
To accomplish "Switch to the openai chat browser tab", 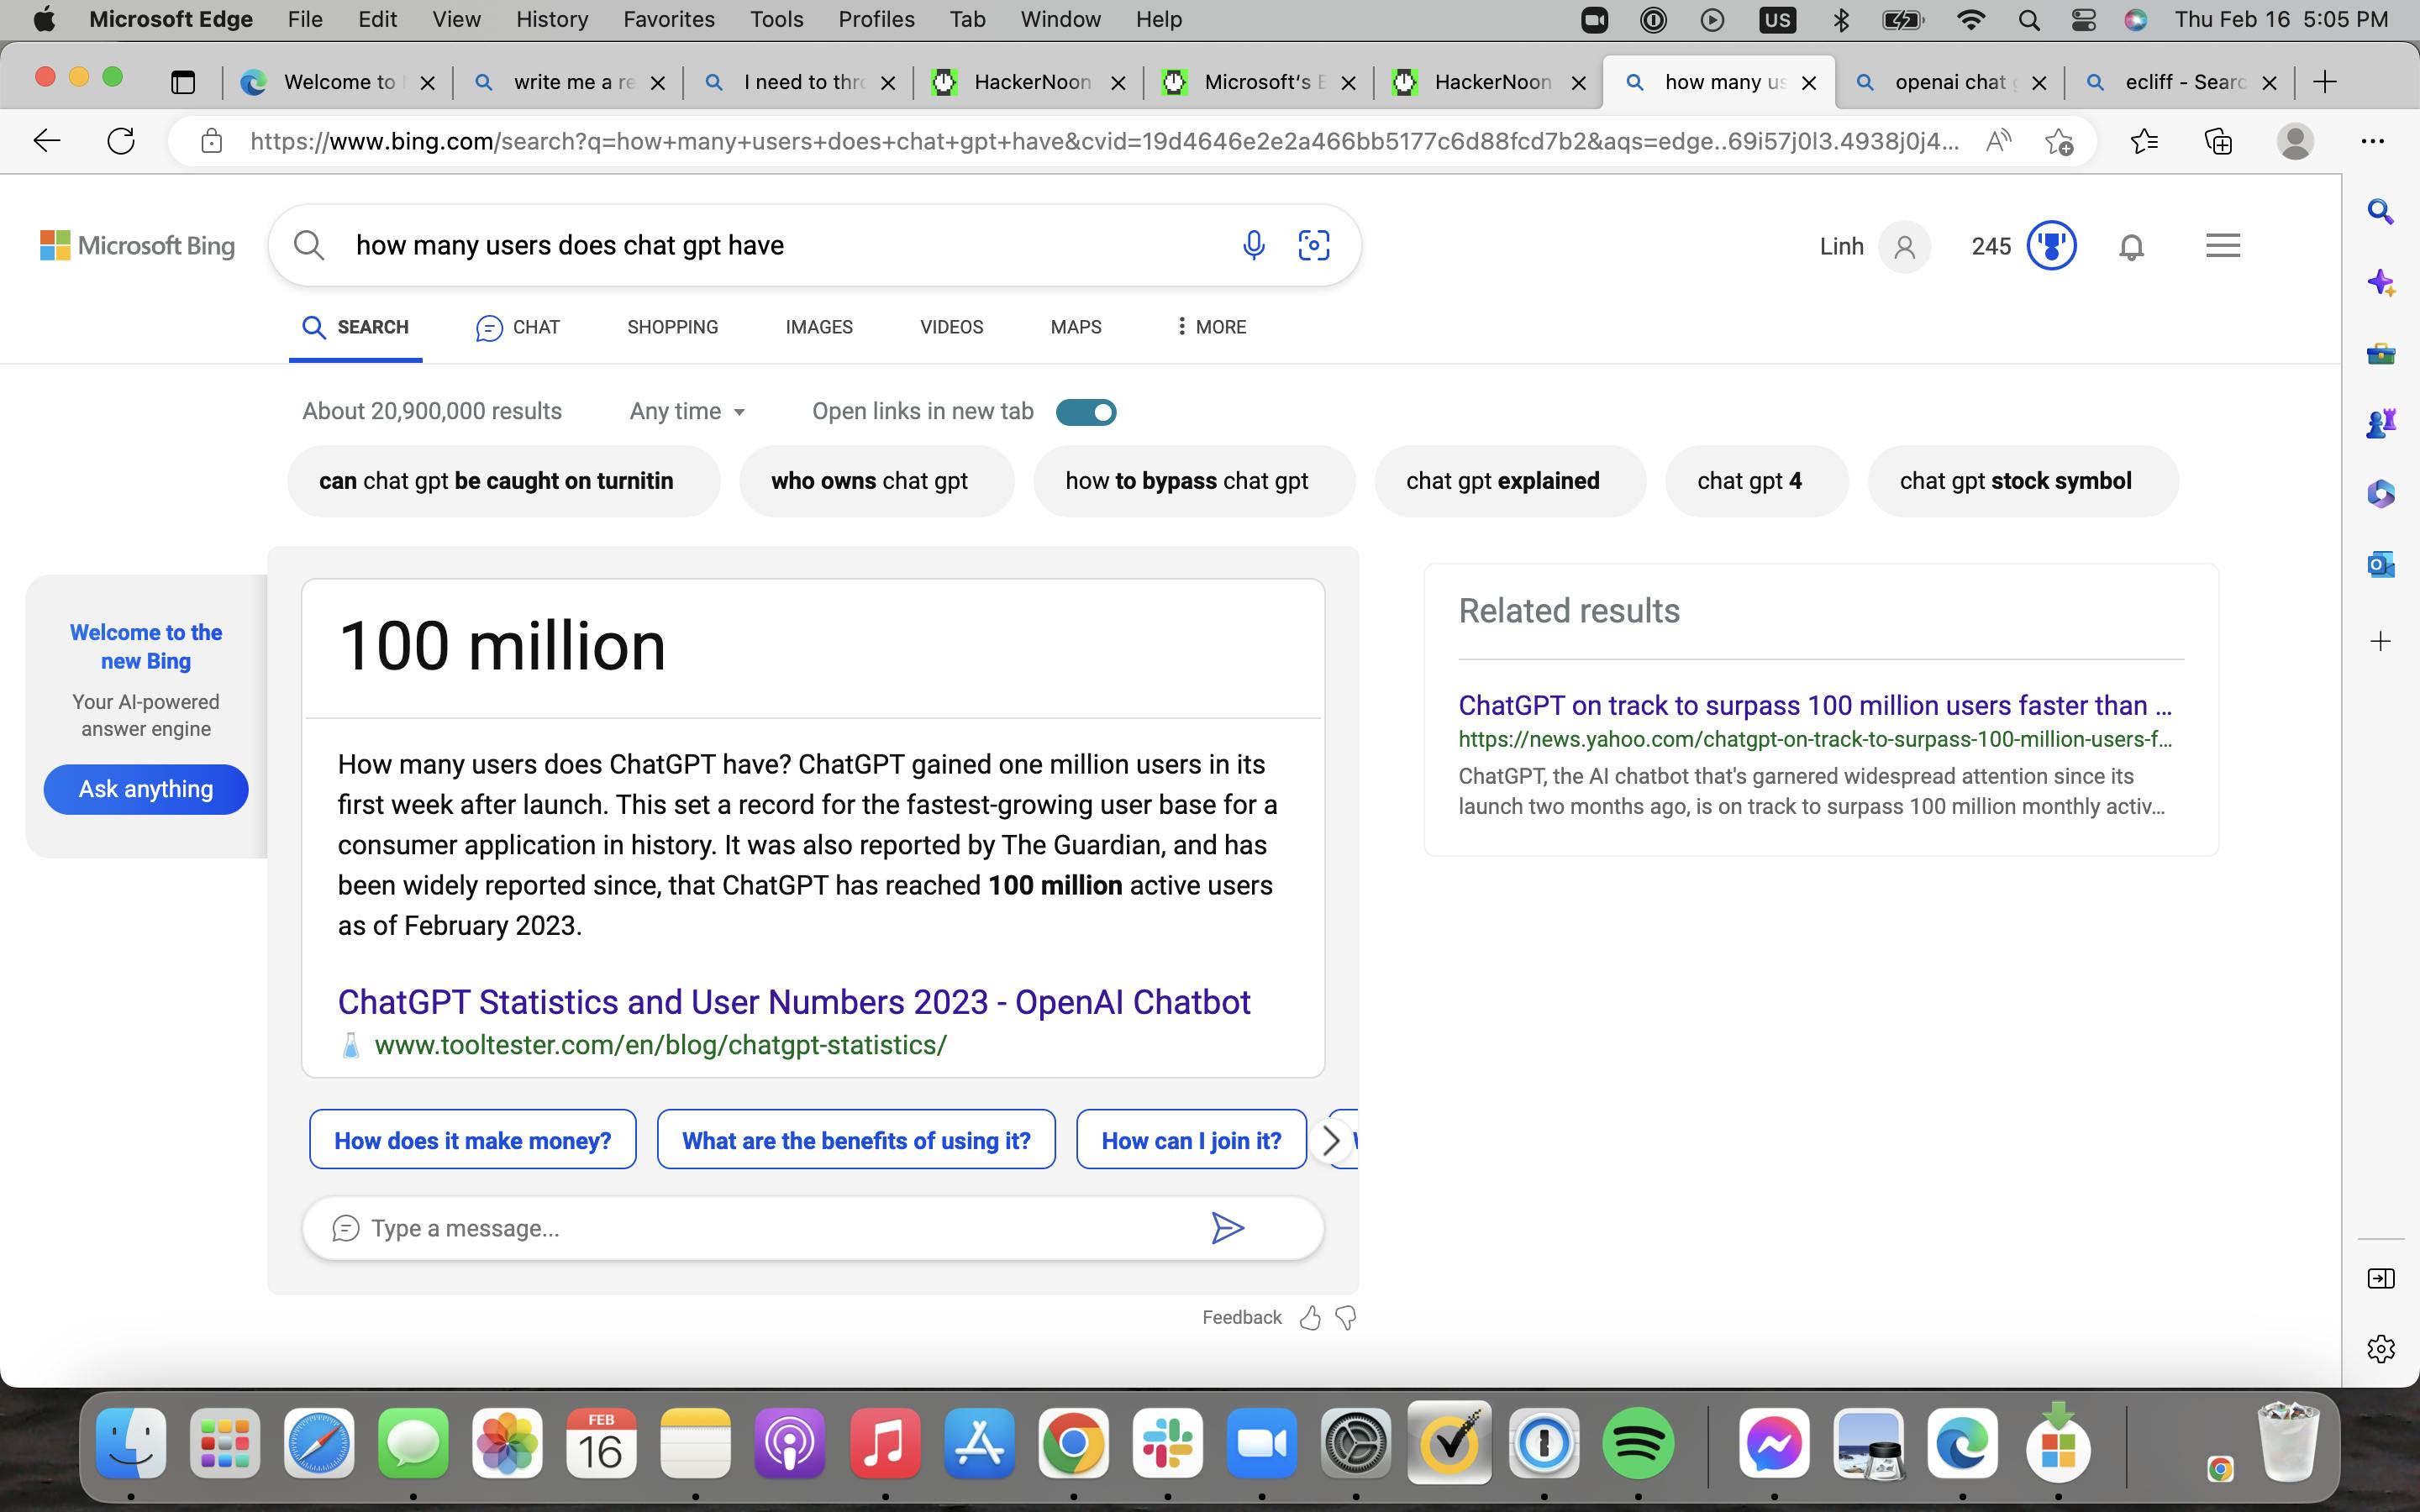I will tap(1949, 82).
